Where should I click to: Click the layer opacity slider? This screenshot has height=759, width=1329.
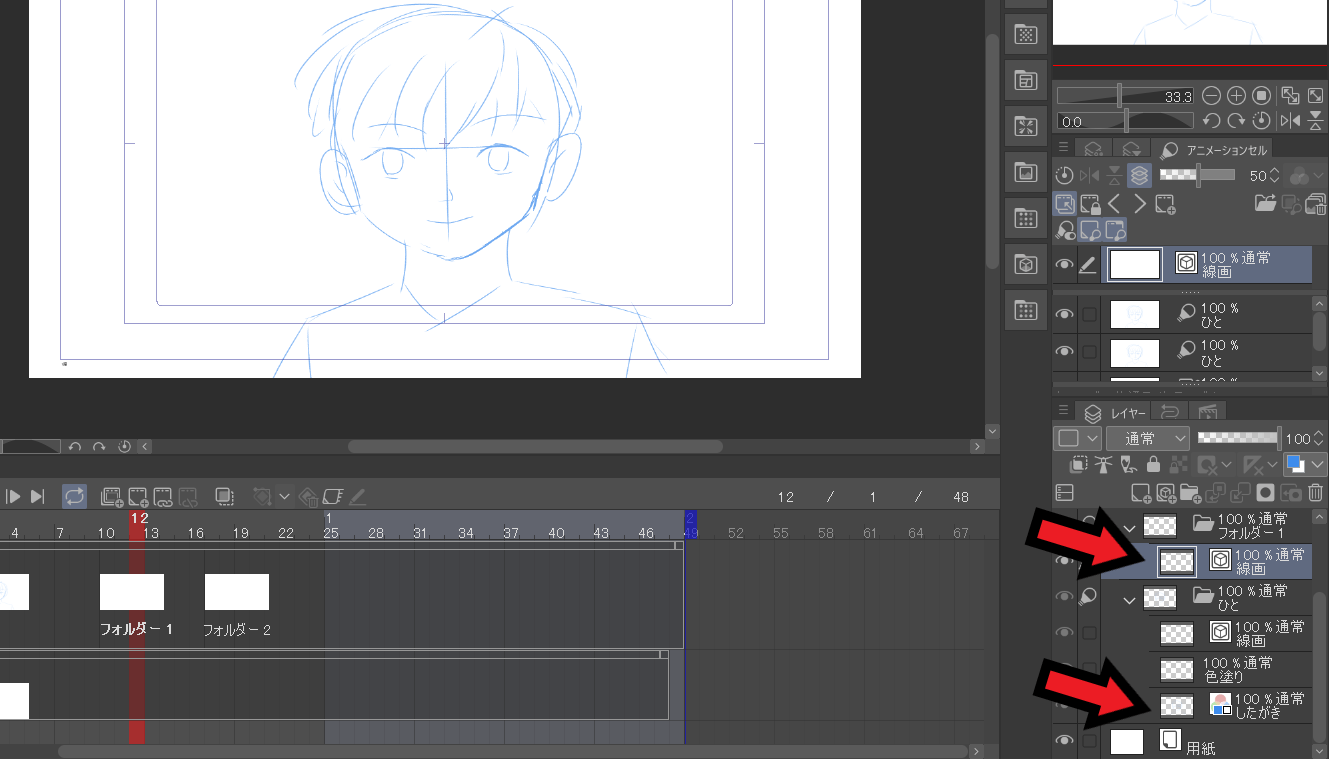pyautogui.click(x=1238, y=438)
